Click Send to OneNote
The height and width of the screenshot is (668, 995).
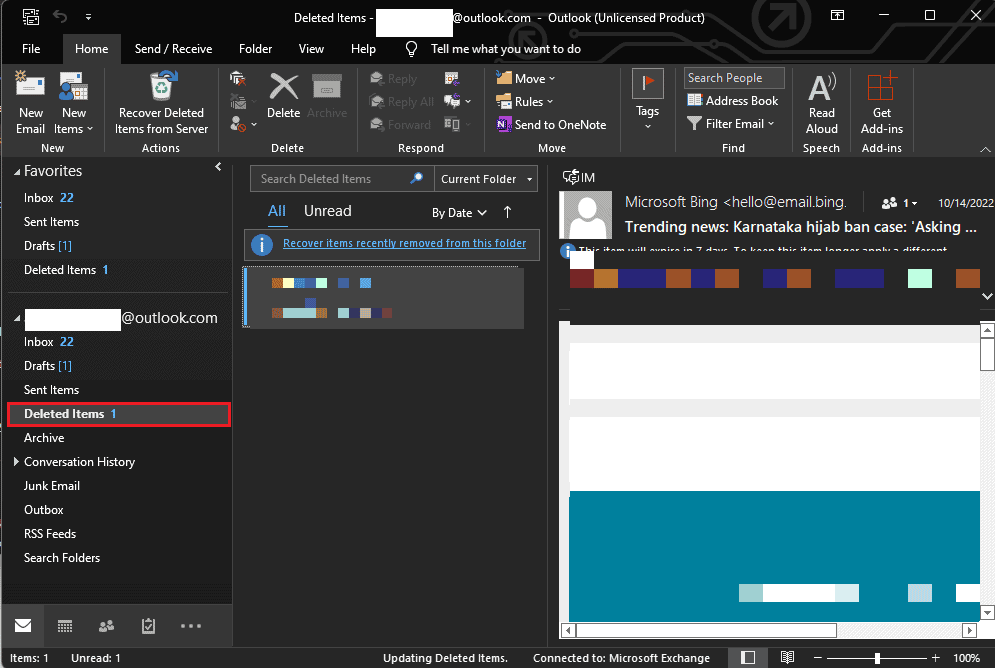pos(551,125)
